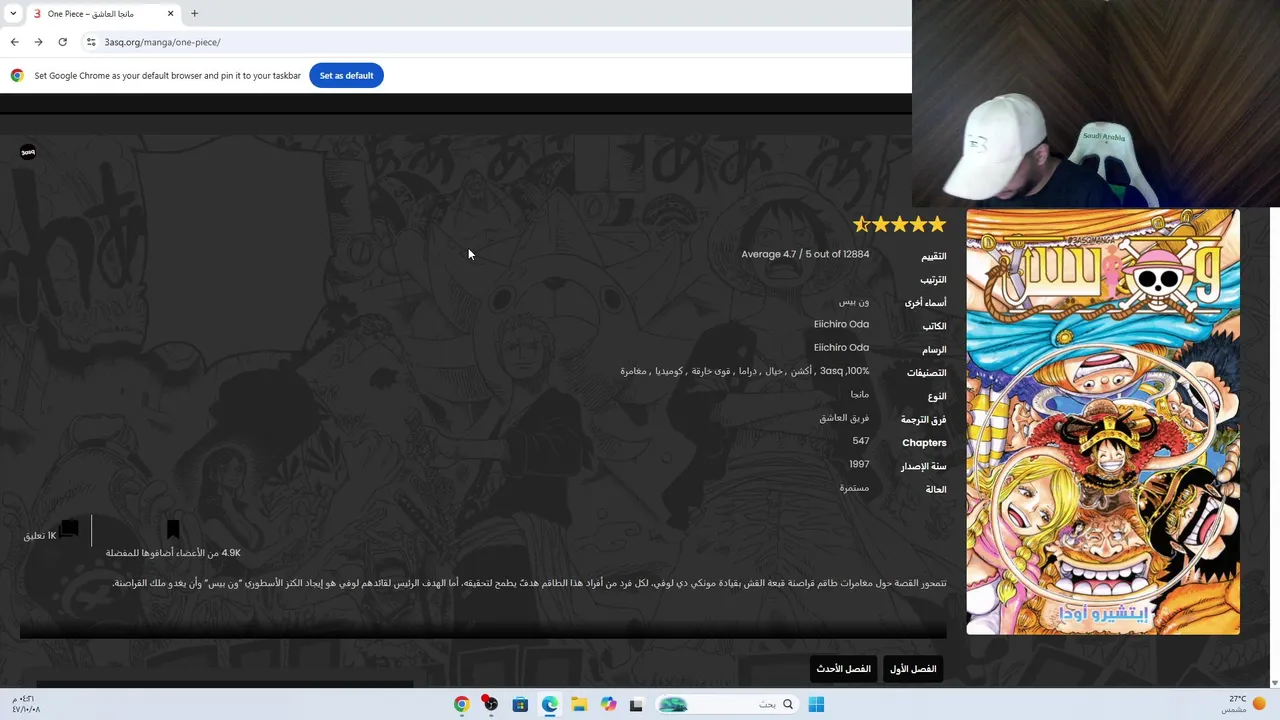Click the type link مانجا

click(860, 394)
